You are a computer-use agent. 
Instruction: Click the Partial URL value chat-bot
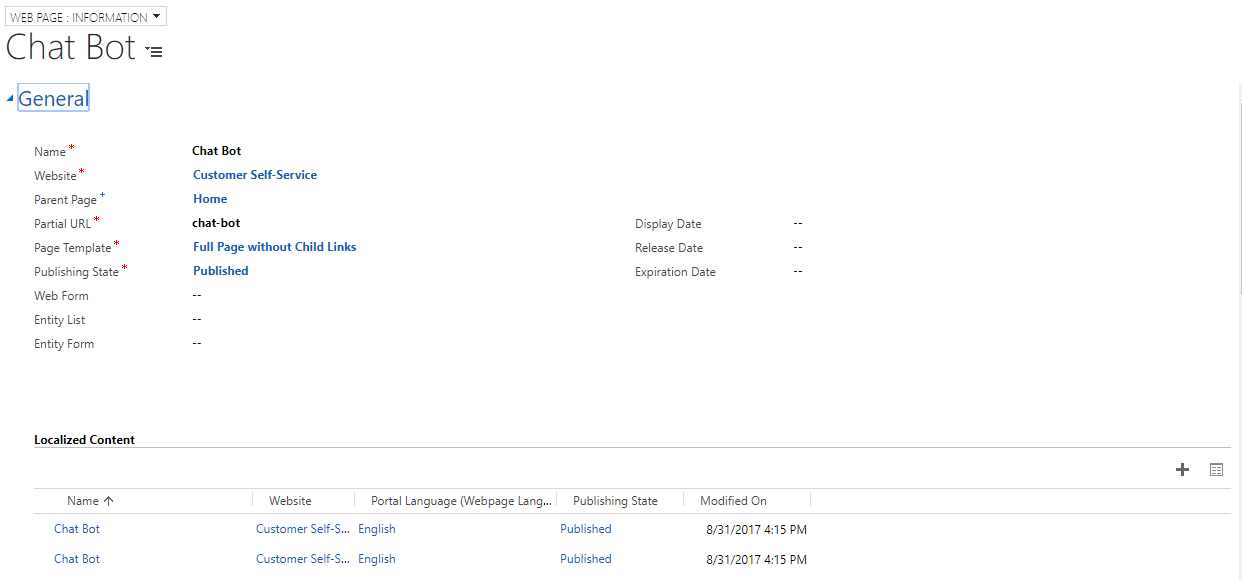[x=216, y=222]
